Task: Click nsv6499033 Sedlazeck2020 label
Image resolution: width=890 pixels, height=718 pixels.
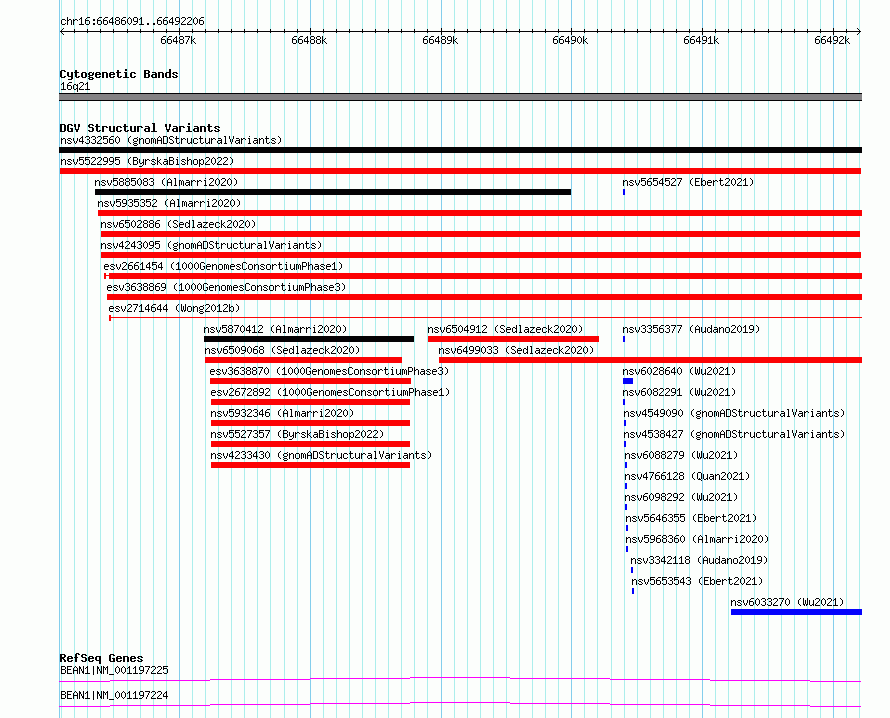Action: pyautogui.click(x=516, y=350)
